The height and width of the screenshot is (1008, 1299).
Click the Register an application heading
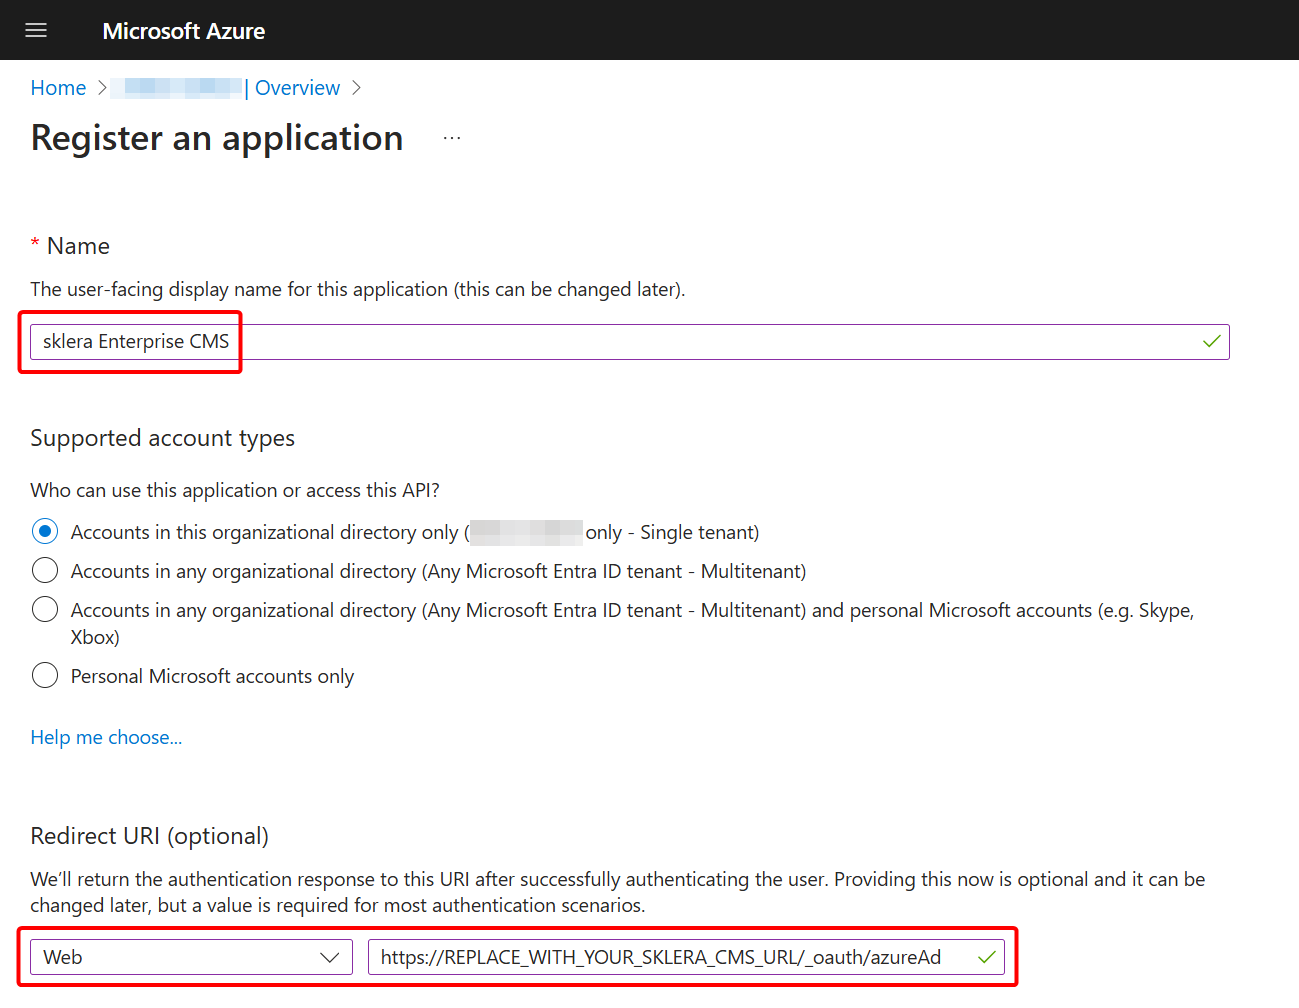pos(217,138)
